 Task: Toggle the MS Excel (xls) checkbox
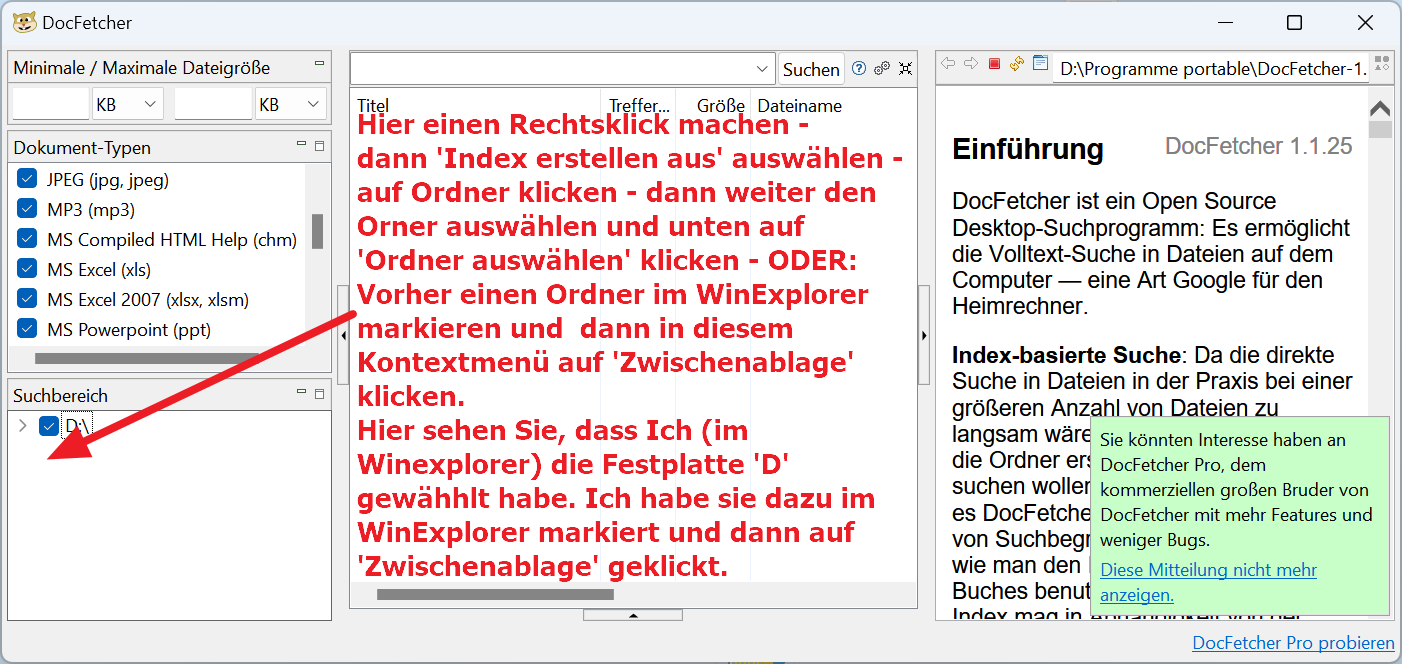coord(28,270)
